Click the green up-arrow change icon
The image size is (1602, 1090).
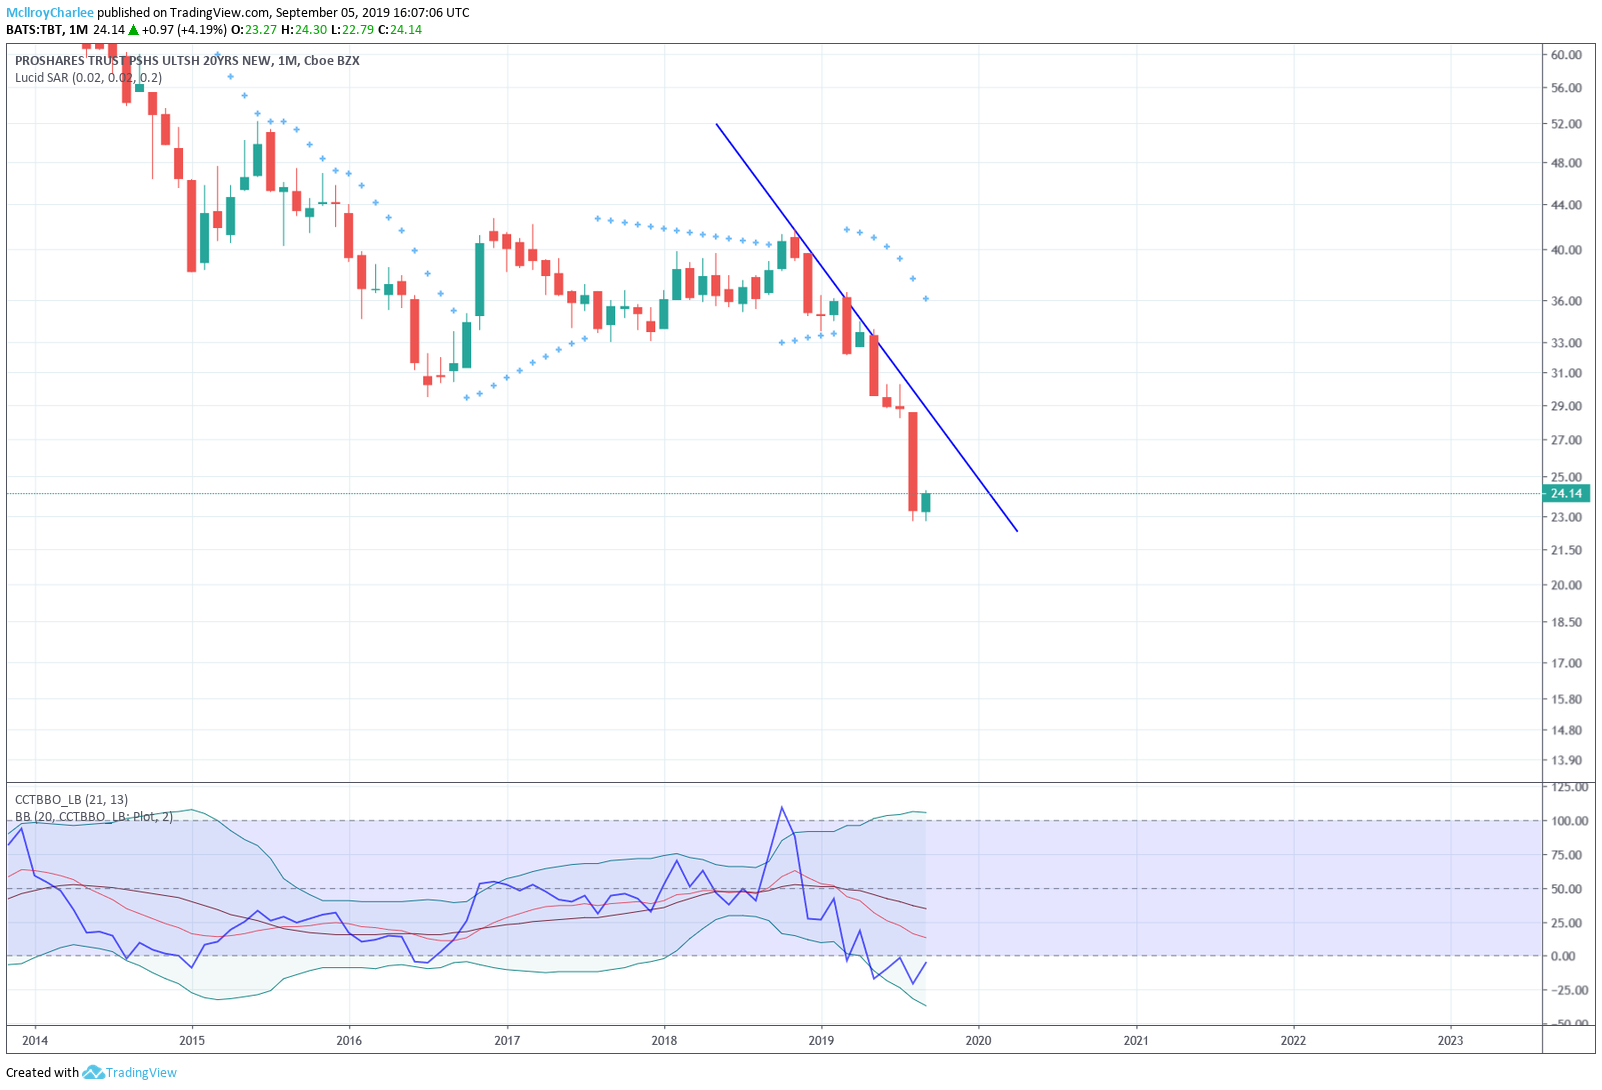point(133,30)
